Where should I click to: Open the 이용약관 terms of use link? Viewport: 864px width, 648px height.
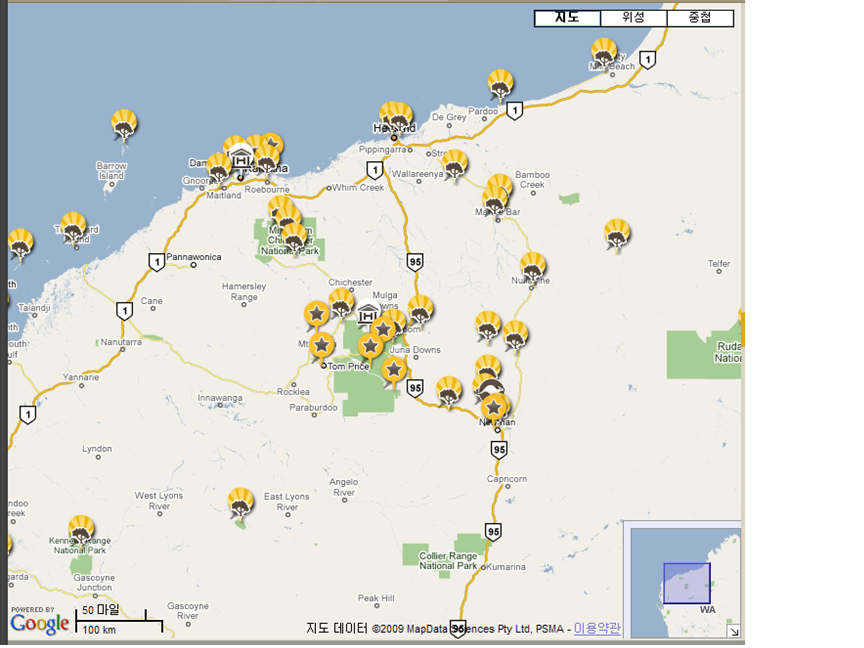597,628
